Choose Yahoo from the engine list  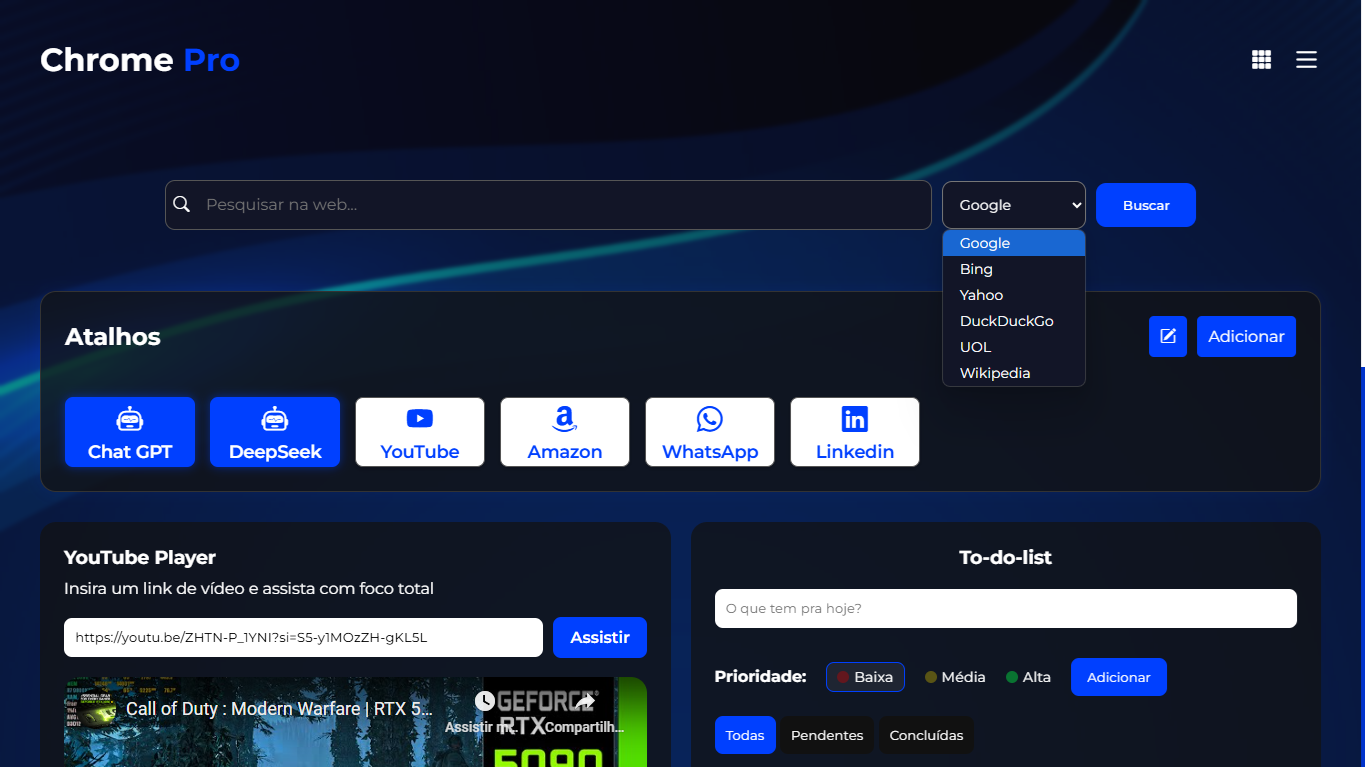[1014, 295]
